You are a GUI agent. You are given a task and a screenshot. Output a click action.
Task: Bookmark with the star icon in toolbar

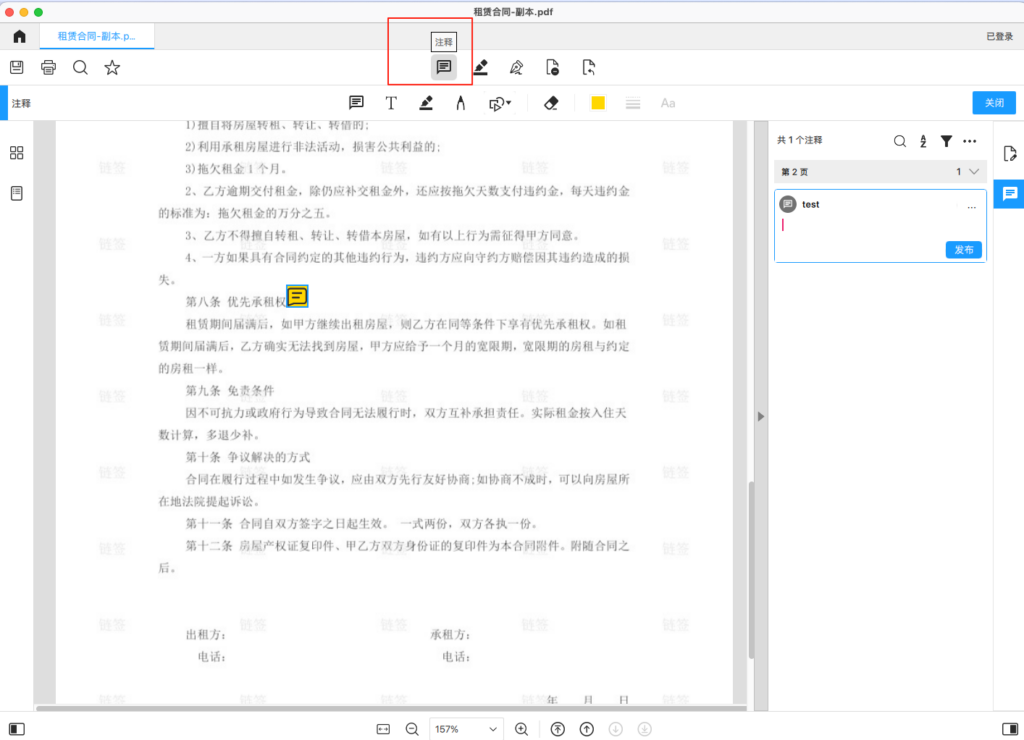click(112, 68)
